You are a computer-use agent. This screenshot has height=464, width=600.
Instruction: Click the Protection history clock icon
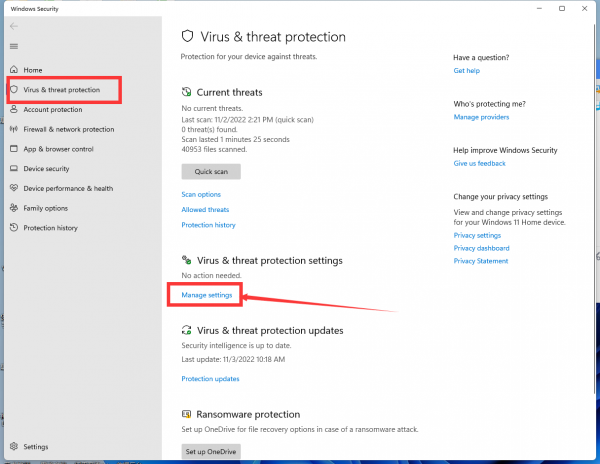(x=14, y=227)
